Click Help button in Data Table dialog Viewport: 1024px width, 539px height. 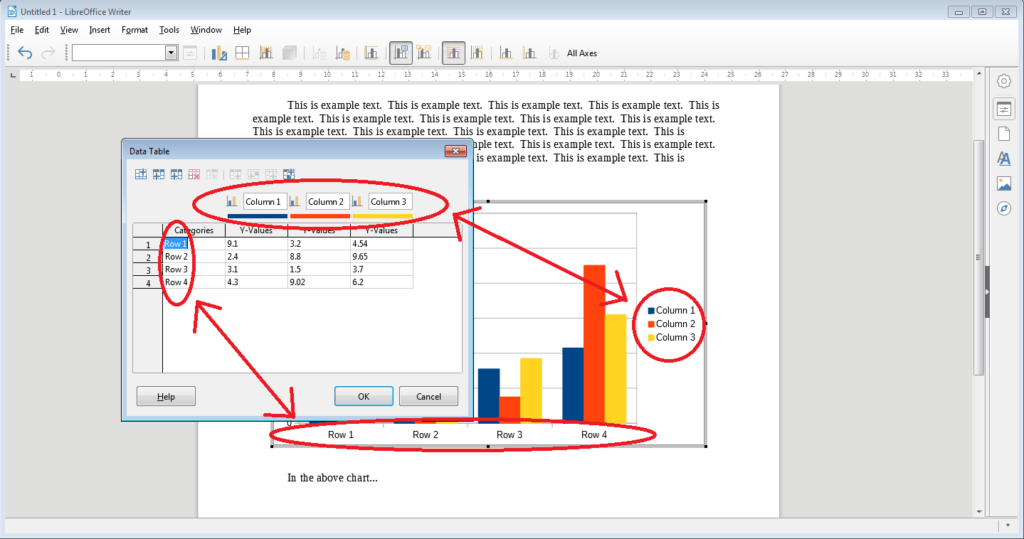coord(166,396)
